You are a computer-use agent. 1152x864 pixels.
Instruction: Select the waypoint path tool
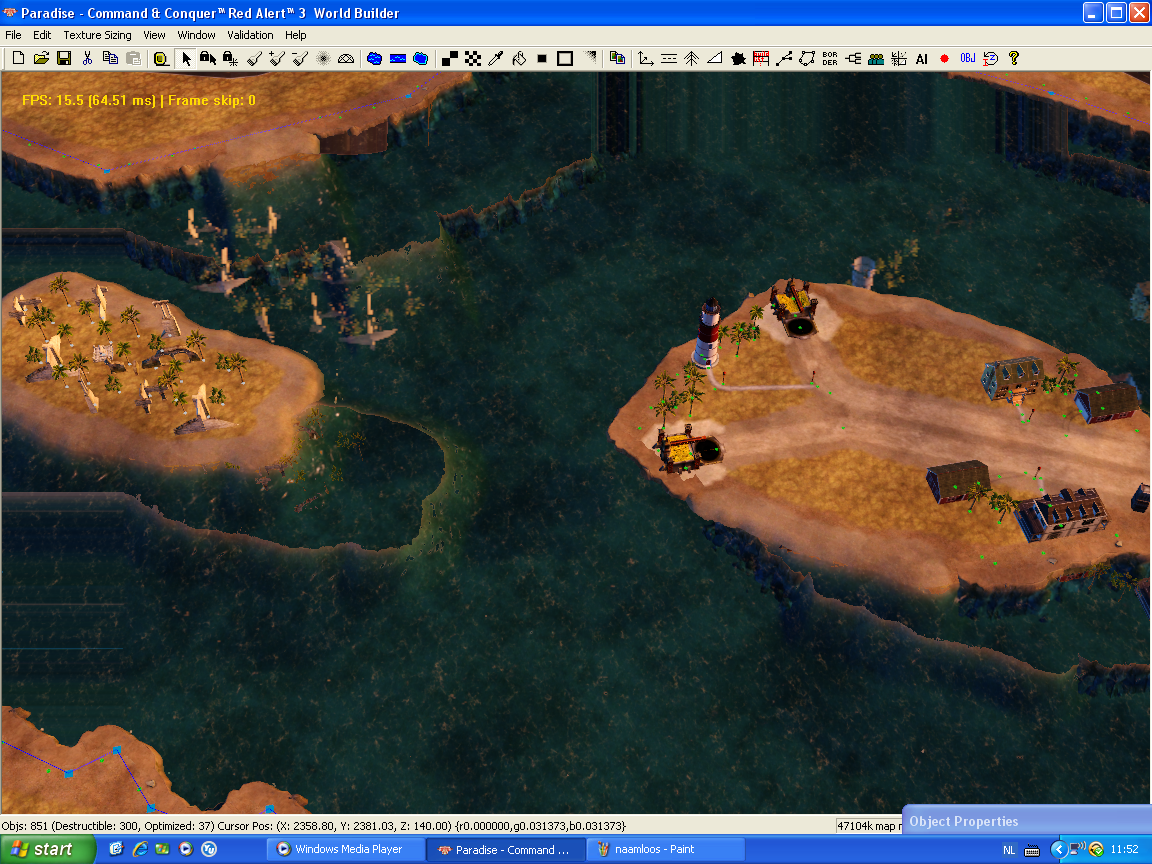(x=784, y=58)
